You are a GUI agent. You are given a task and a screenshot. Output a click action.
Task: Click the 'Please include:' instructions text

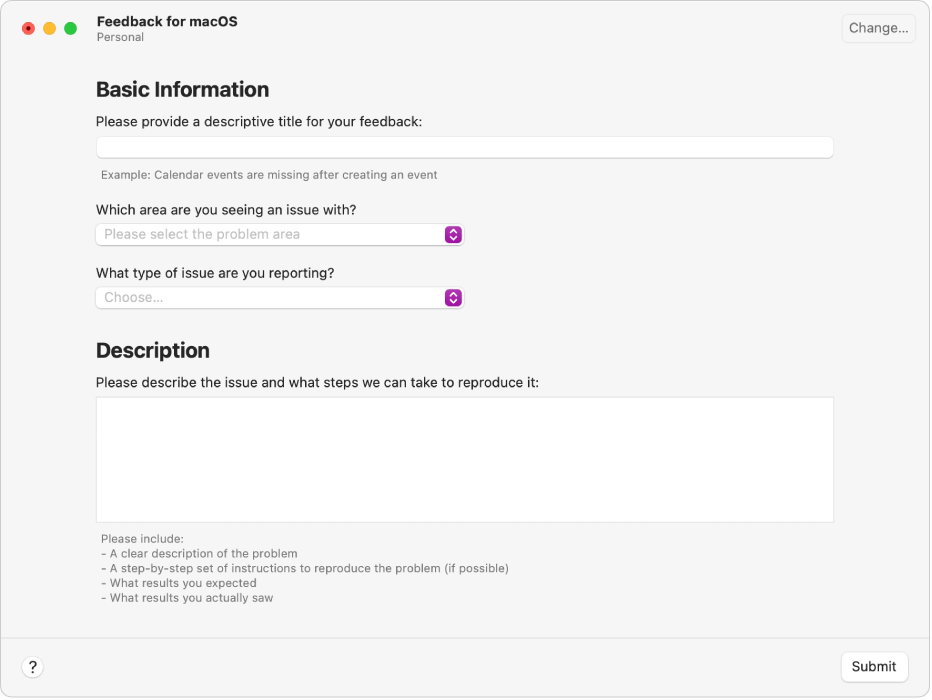(142, 539)
